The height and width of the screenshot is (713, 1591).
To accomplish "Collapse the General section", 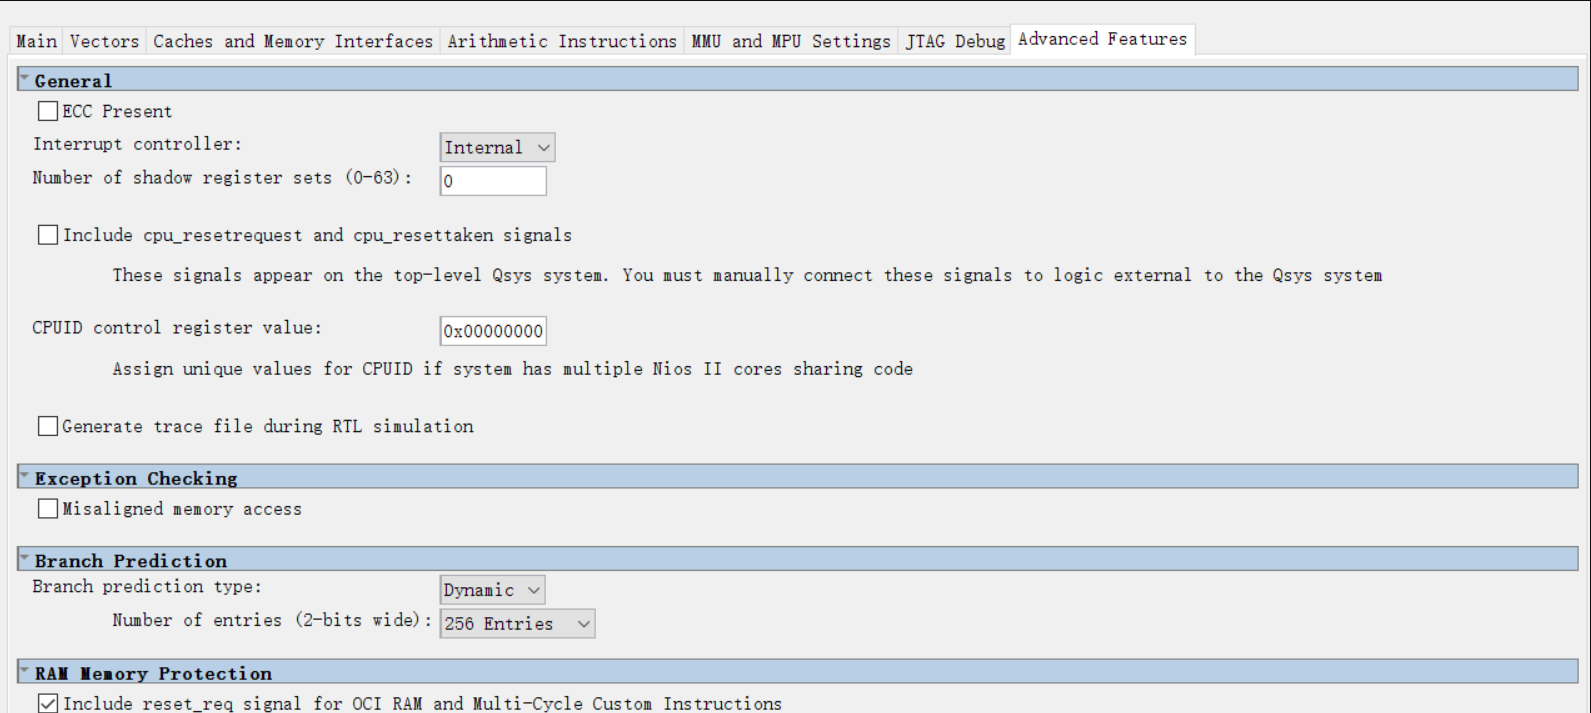I will pyautogui.click(x=24, y=79).
